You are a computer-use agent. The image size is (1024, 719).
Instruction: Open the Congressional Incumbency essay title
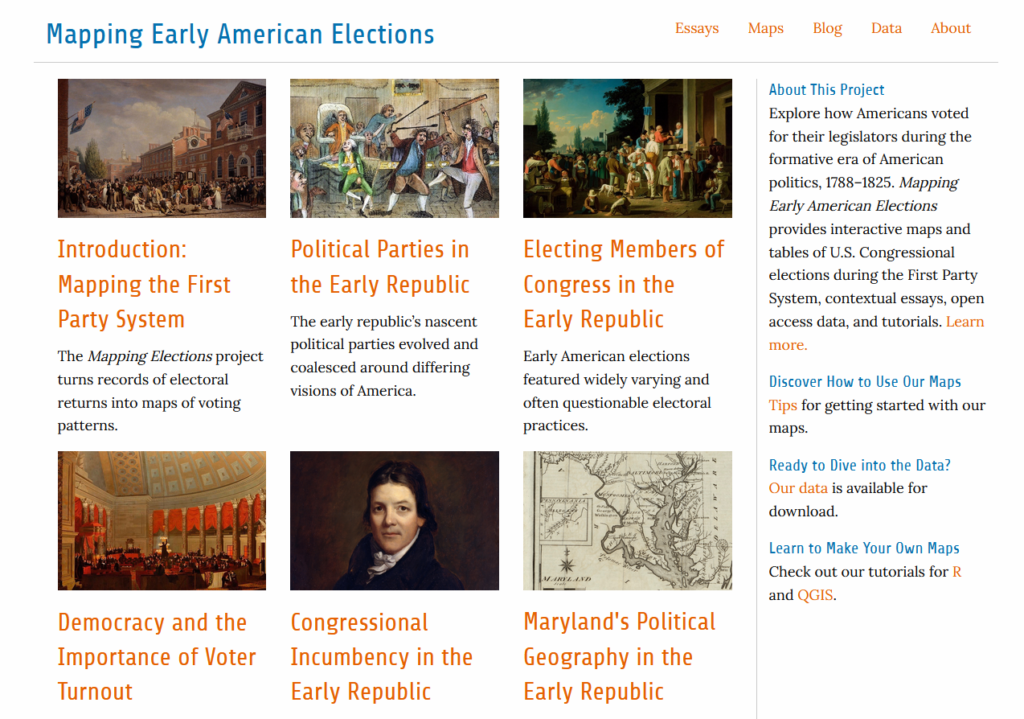point(381,656)
